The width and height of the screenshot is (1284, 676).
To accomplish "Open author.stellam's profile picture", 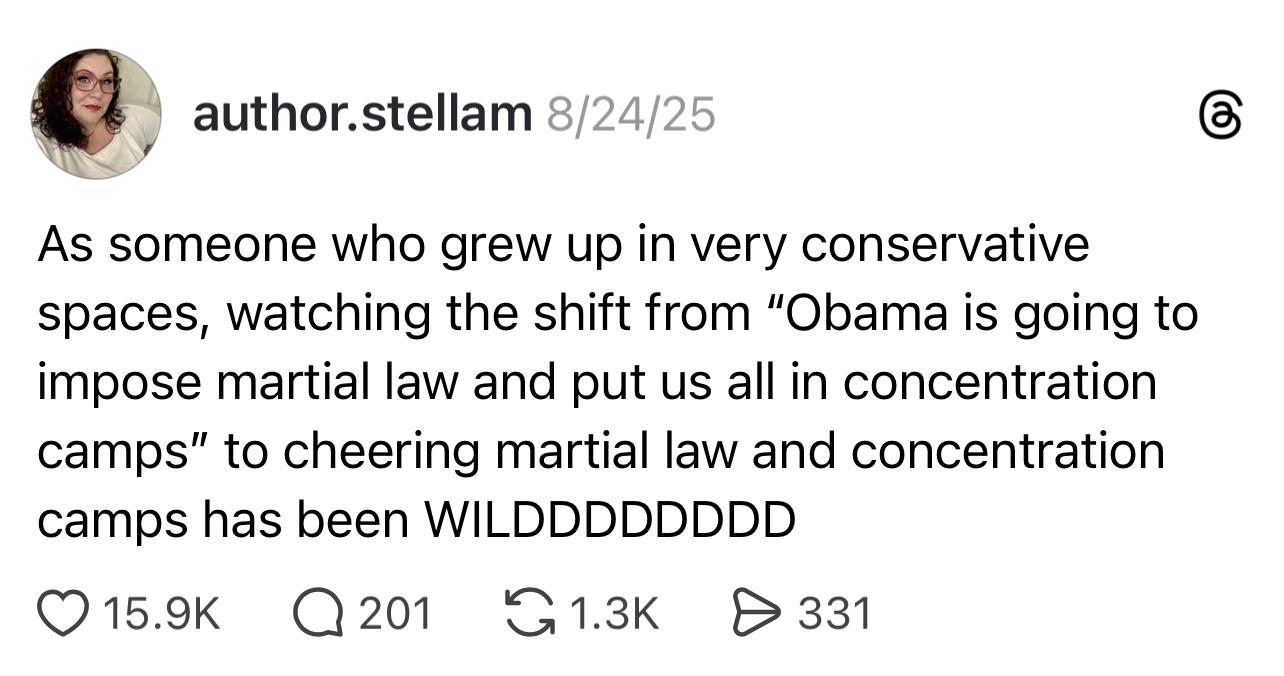I will coord(96,114).
